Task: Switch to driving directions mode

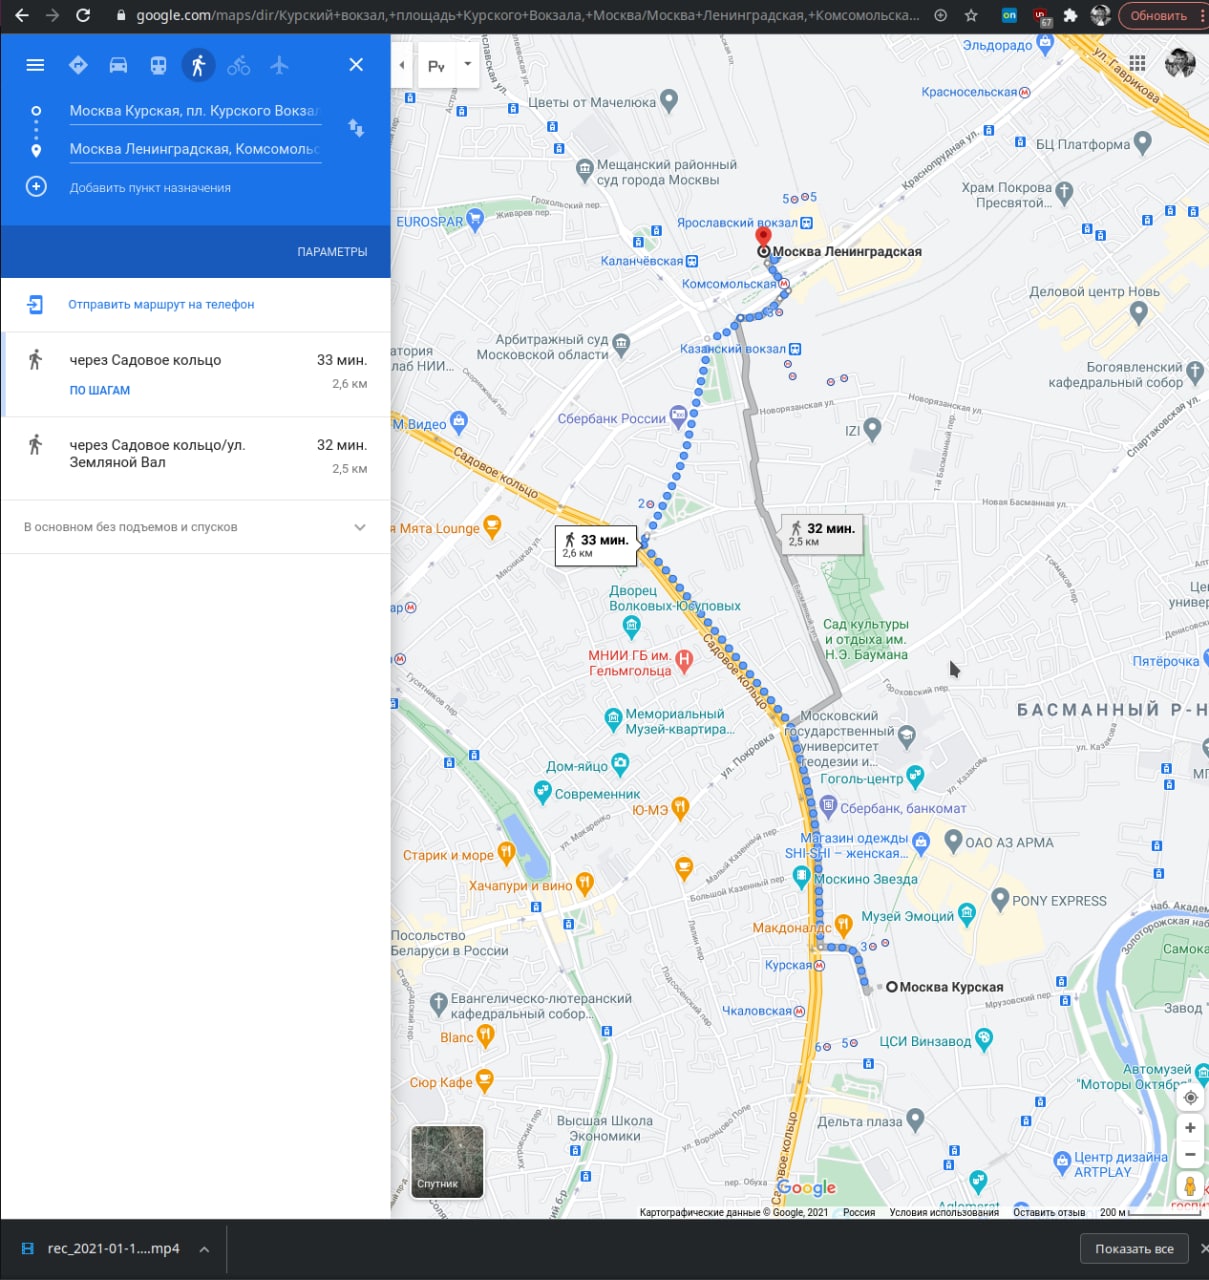Action: (118, 65)
